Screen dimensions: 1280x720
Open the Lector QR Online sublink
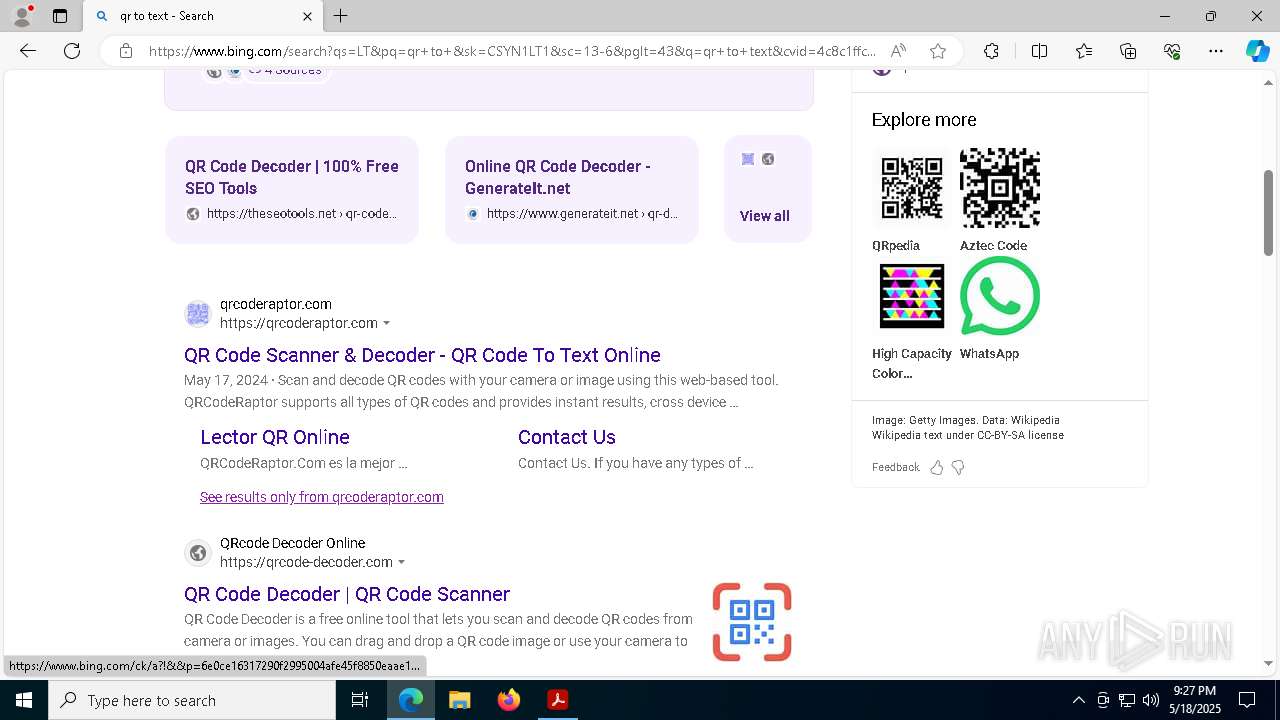[x=275, y=437]
